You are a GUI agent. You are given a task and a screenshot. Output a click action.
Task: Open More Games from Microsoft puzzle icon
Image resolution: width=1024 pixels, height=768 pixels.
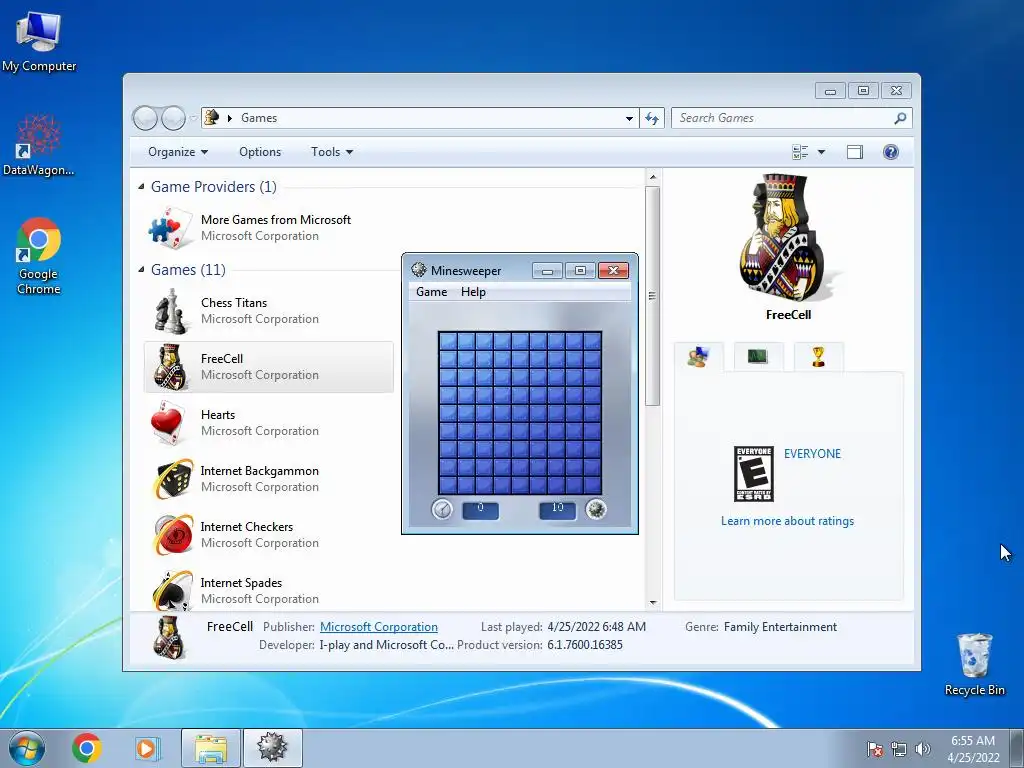(170, 227)
